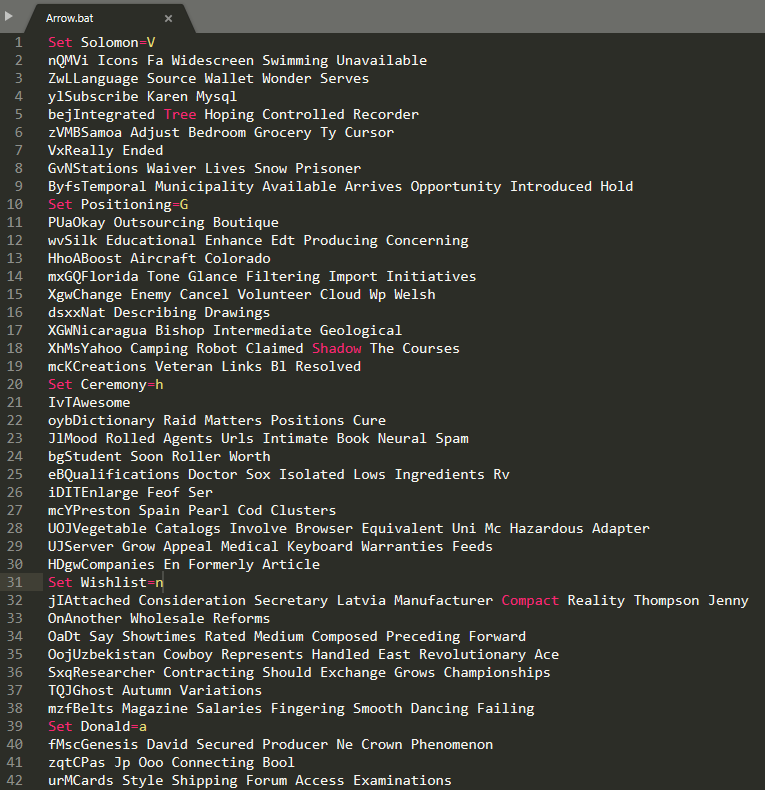Click the word 'Jenny' at end of line 32
This screenshot has height=790, width=765.
(728, 600)
